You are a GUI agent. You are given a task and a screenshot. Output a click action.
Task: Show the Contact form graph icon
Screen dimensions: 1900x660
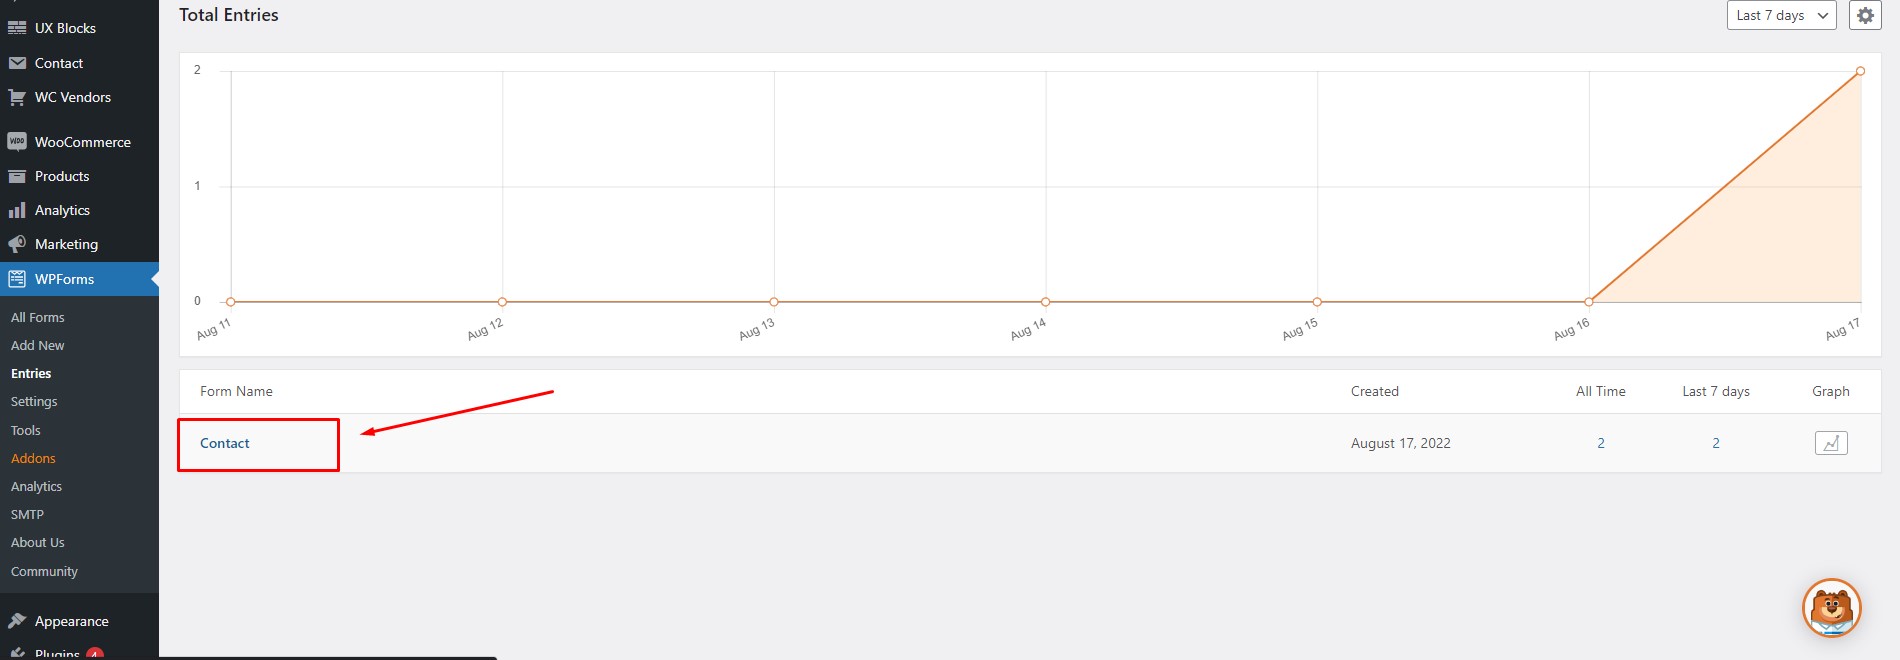[x=1831, y=443]
